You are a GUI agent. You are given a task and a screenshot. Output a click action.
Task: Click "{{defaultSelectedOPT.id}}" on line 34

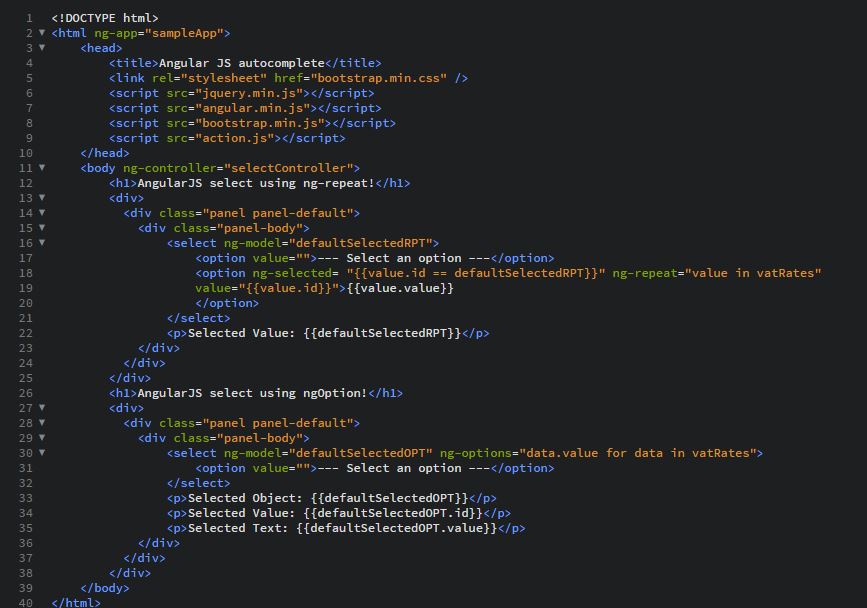[393, 513]
